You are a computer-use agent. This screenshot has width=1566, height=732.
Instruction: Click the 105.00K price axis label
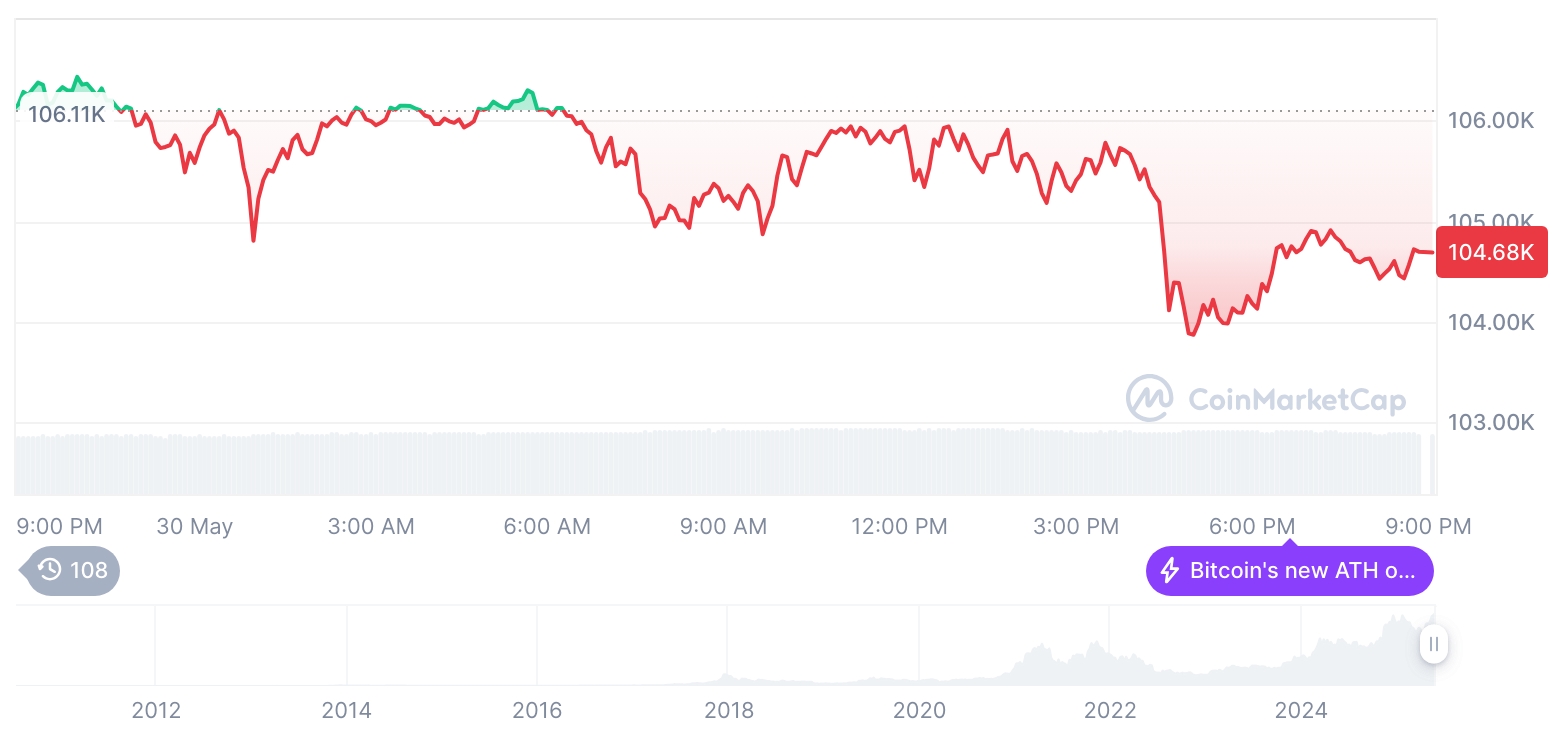(1490, 221)
